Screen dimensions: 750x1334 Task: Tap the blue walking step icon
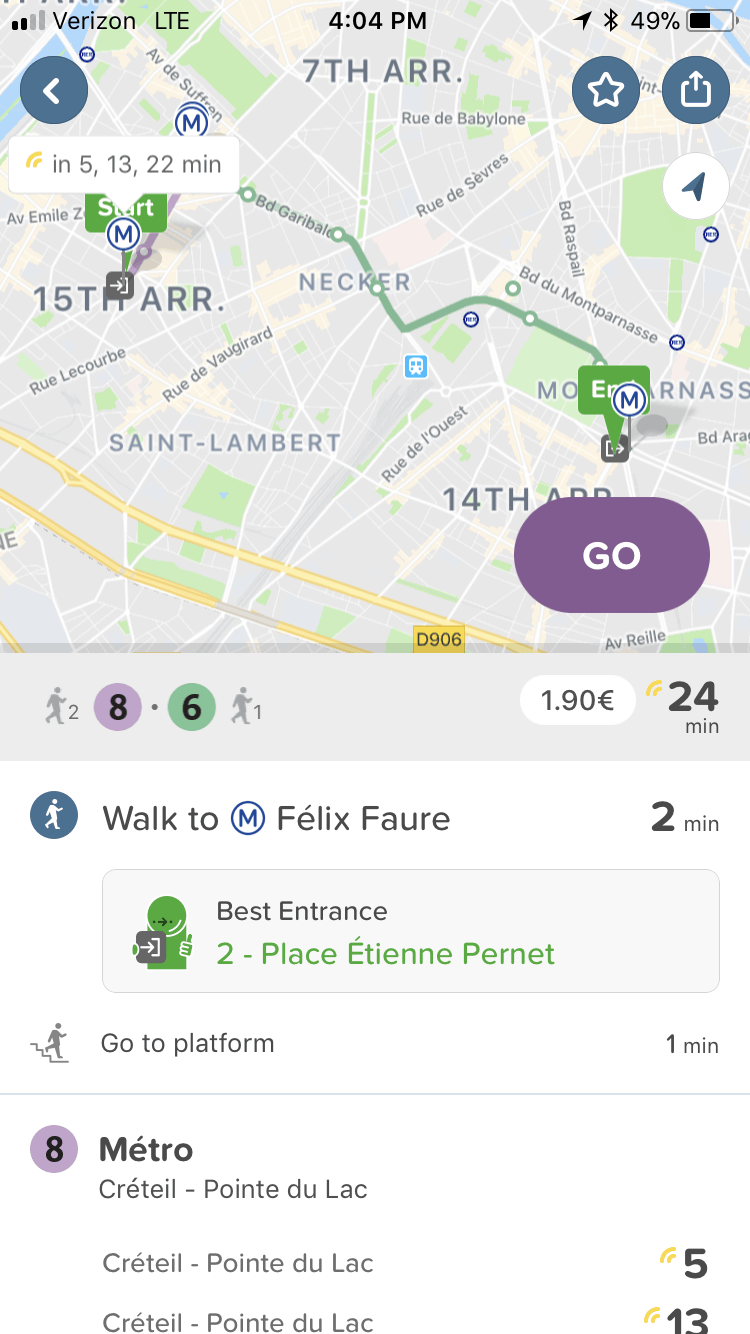pyautogui.click(x=54, y=817)
